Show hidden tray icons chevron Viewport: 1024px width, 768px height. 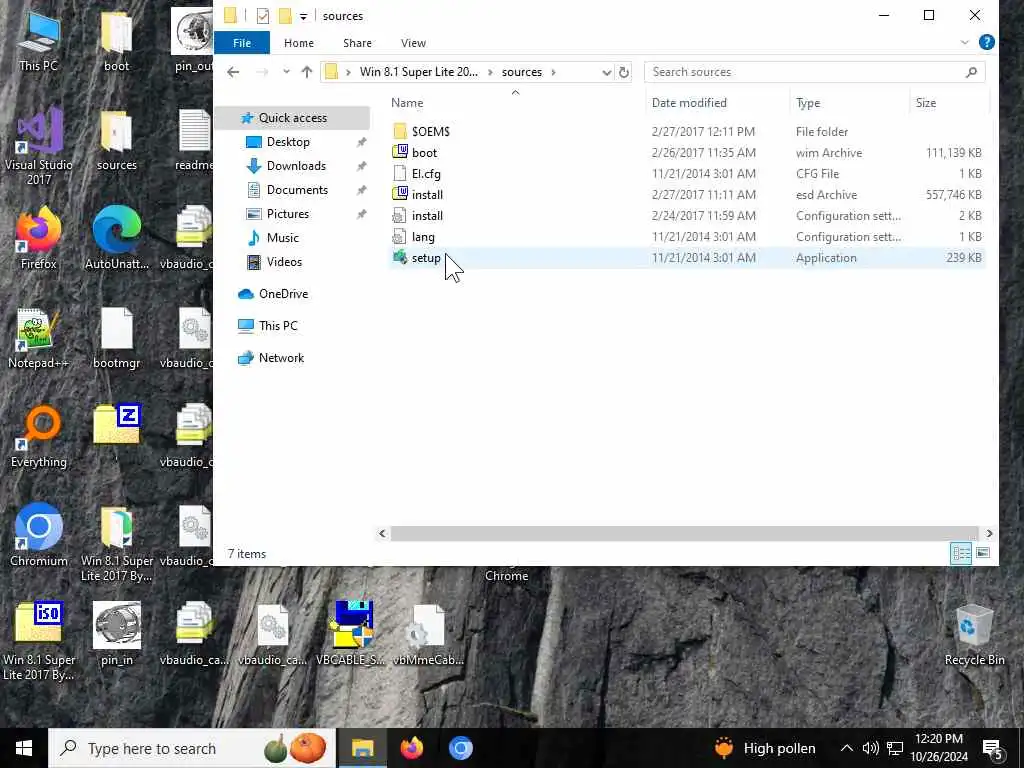tap(846, 748)
